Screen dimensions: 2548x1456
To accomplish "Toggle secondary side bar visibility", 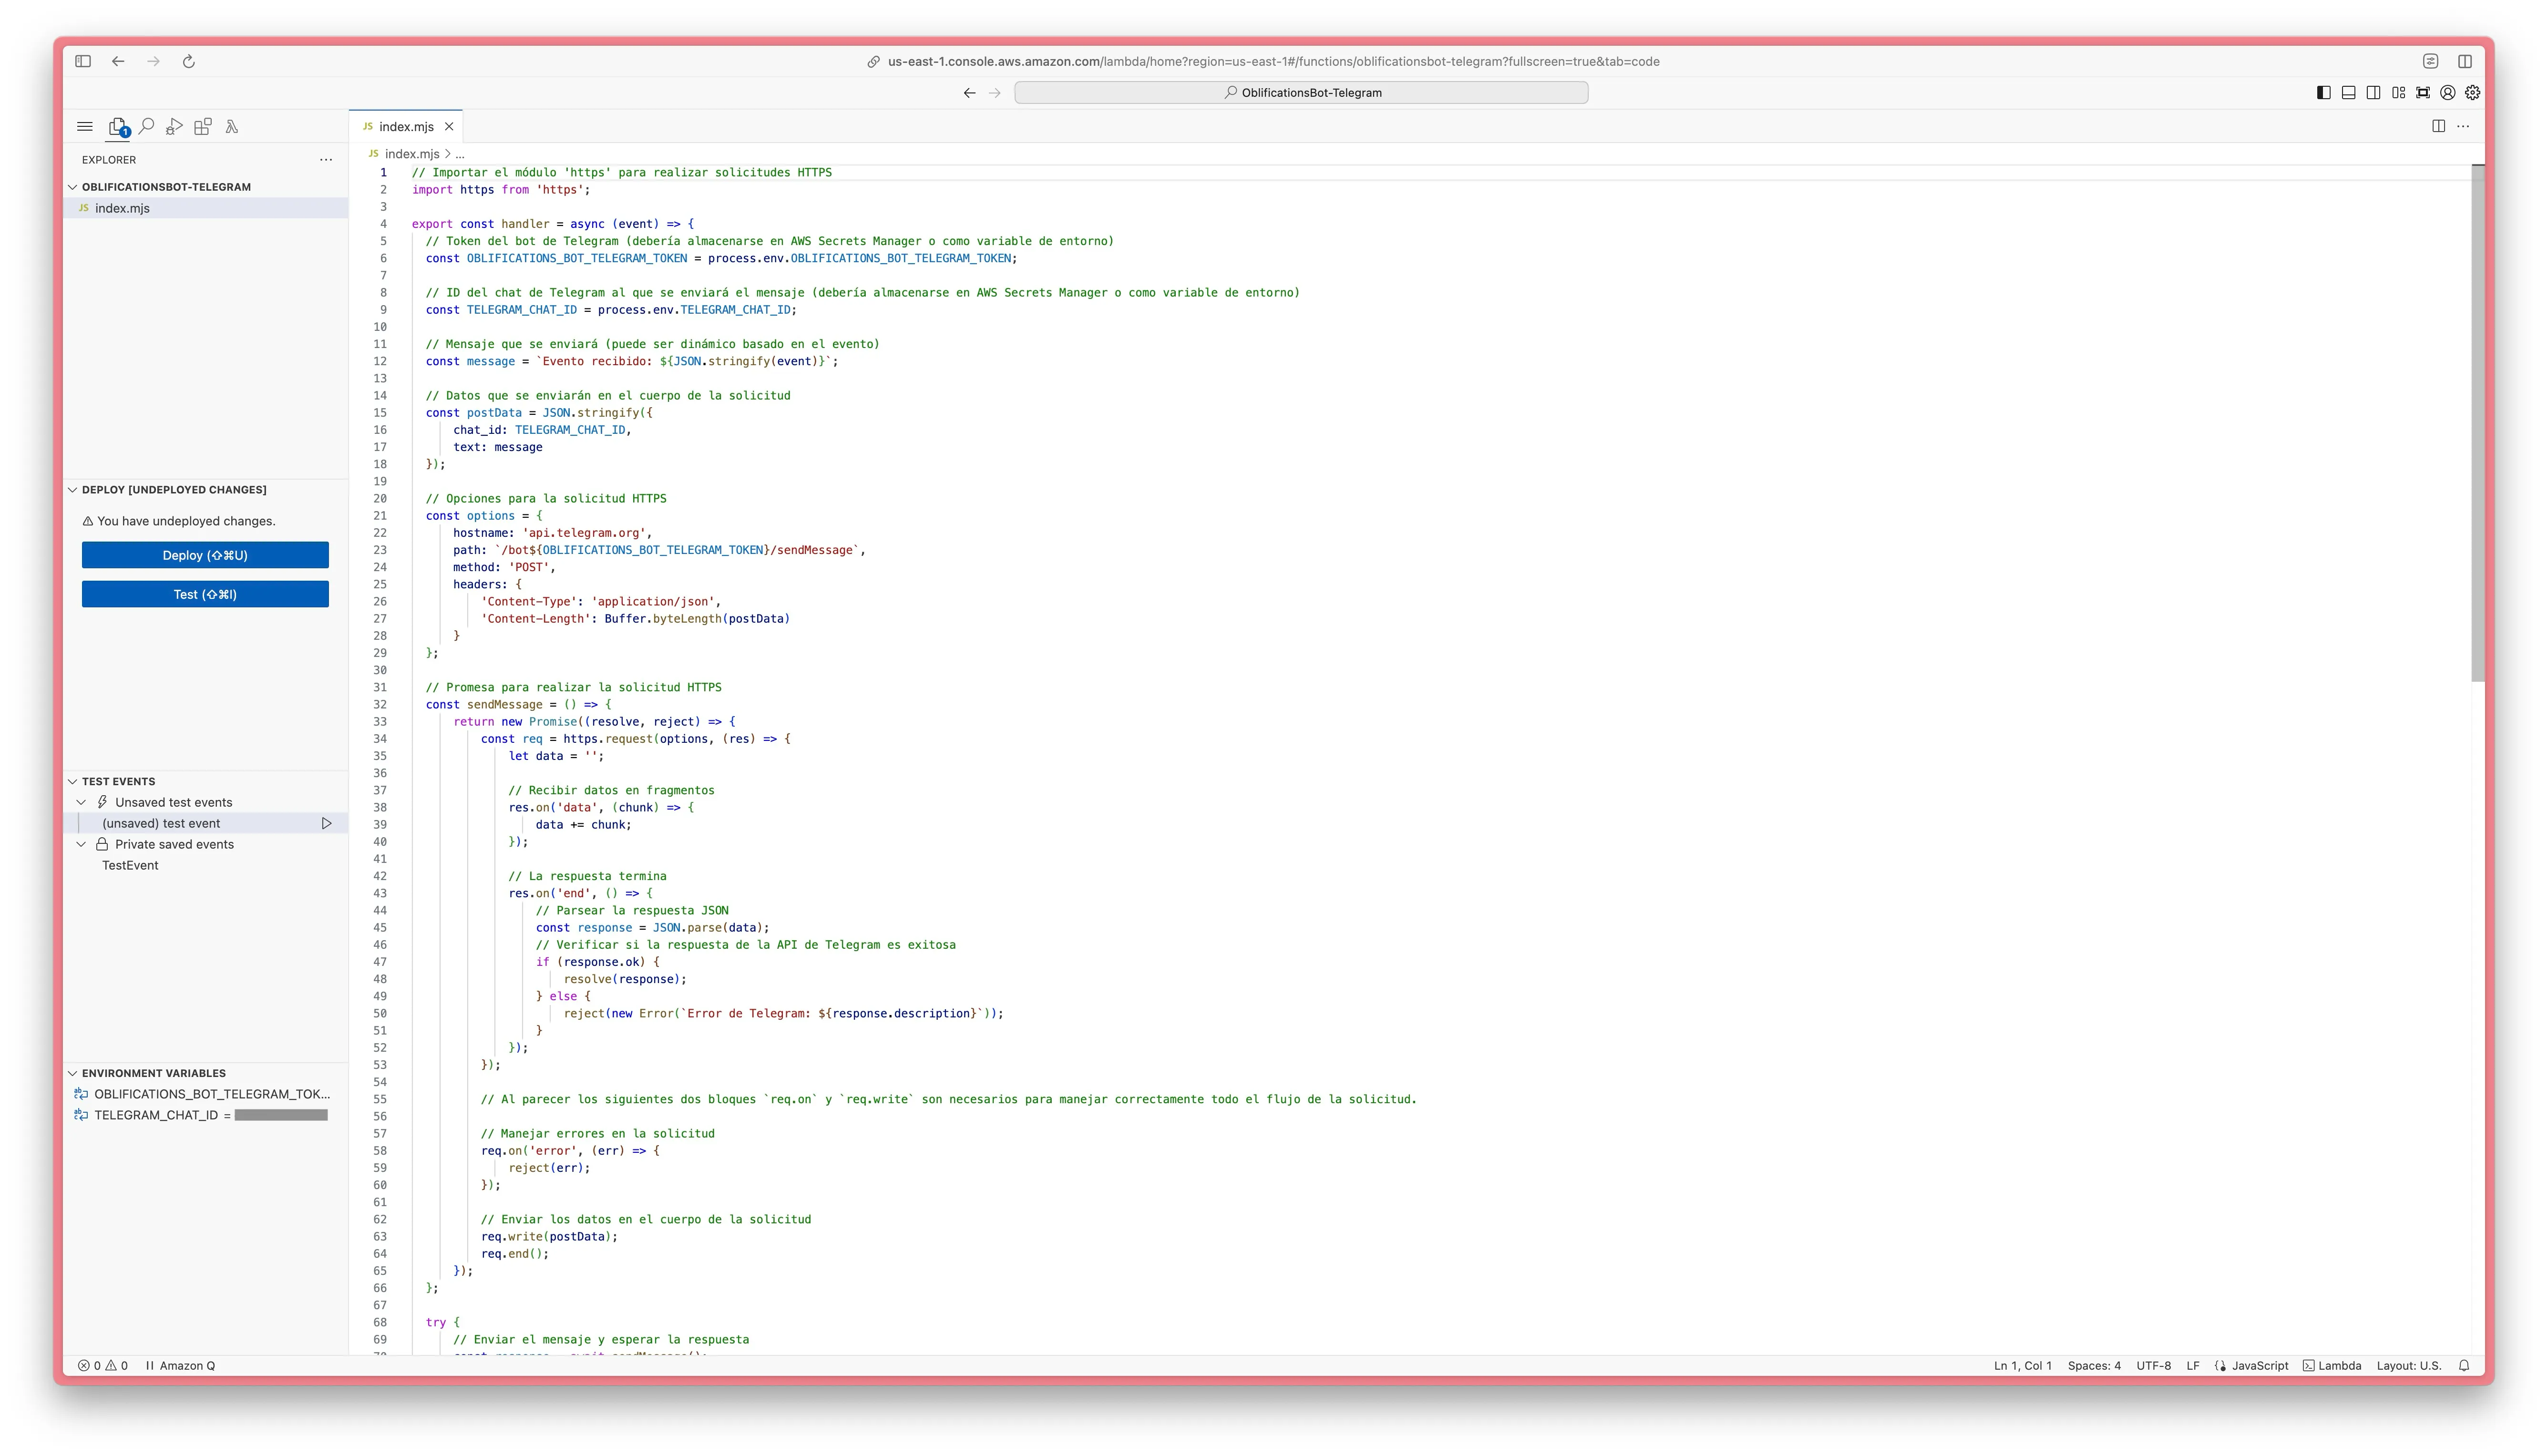I will (x=2373, y=93).
